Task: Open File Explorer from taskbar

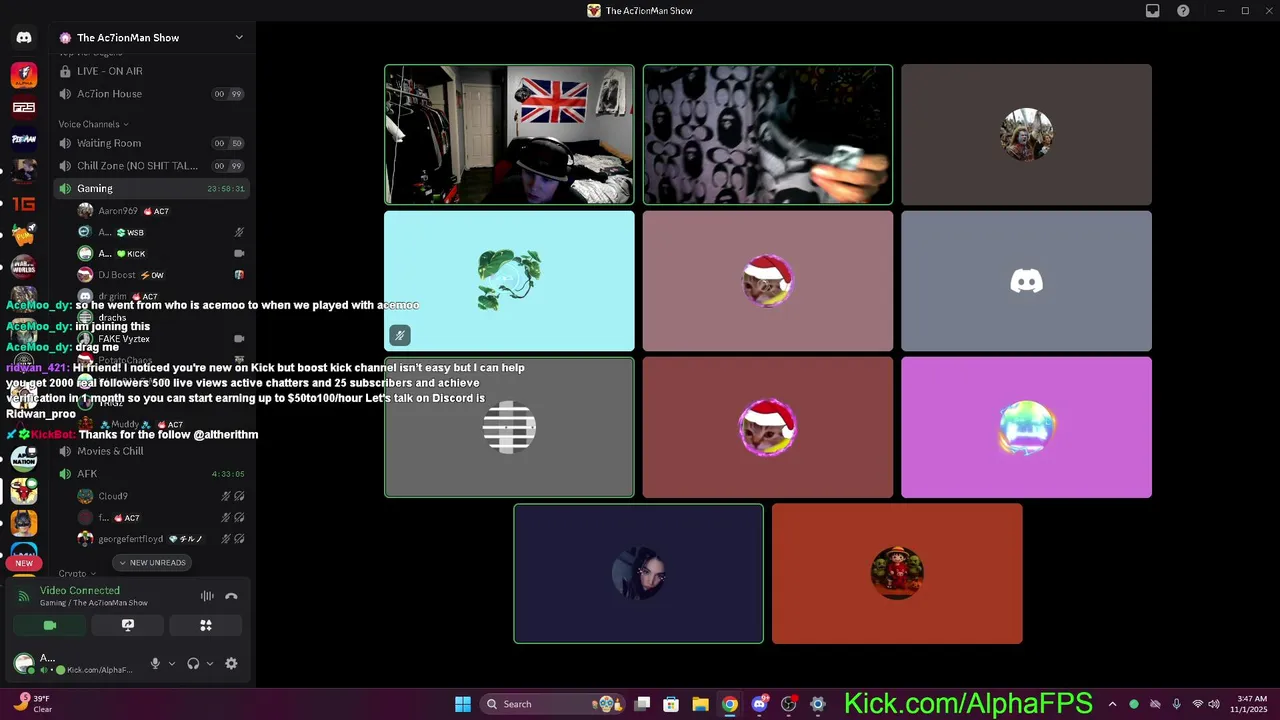Action: coord(700,704)
